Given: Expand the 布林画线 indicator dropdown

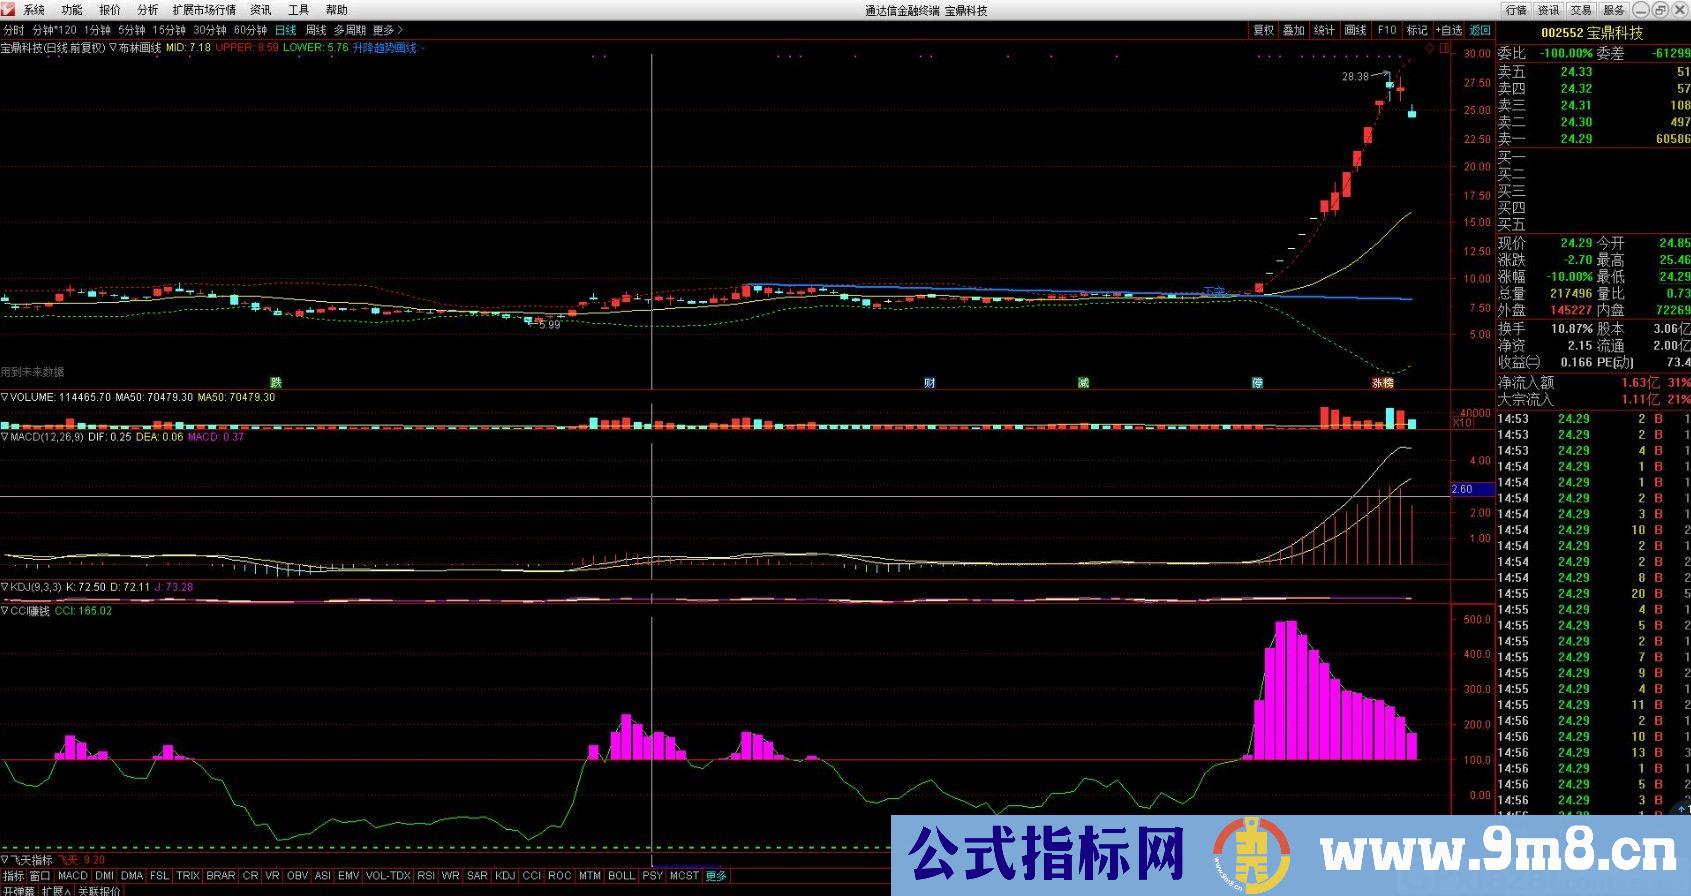Looking at the screenshot, I should tap(113, 48).
